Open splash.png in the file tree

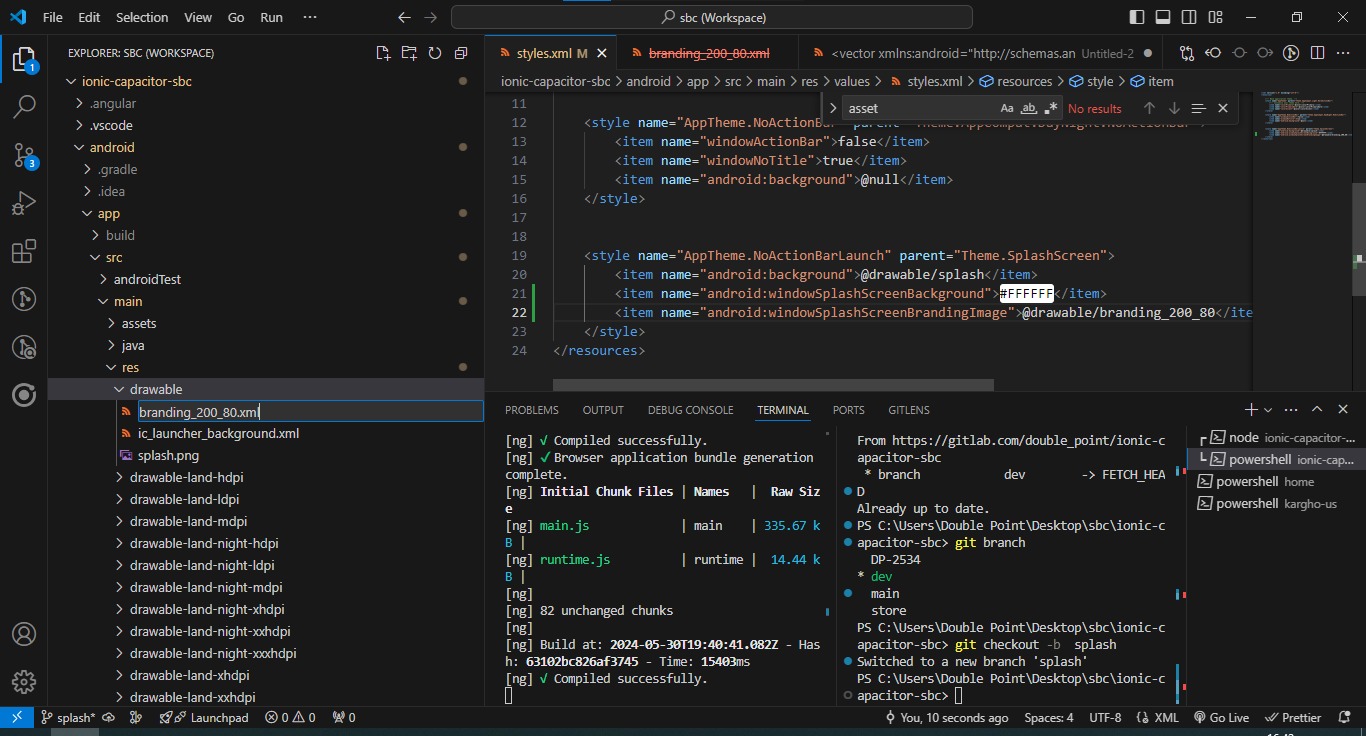click(168, 455)
